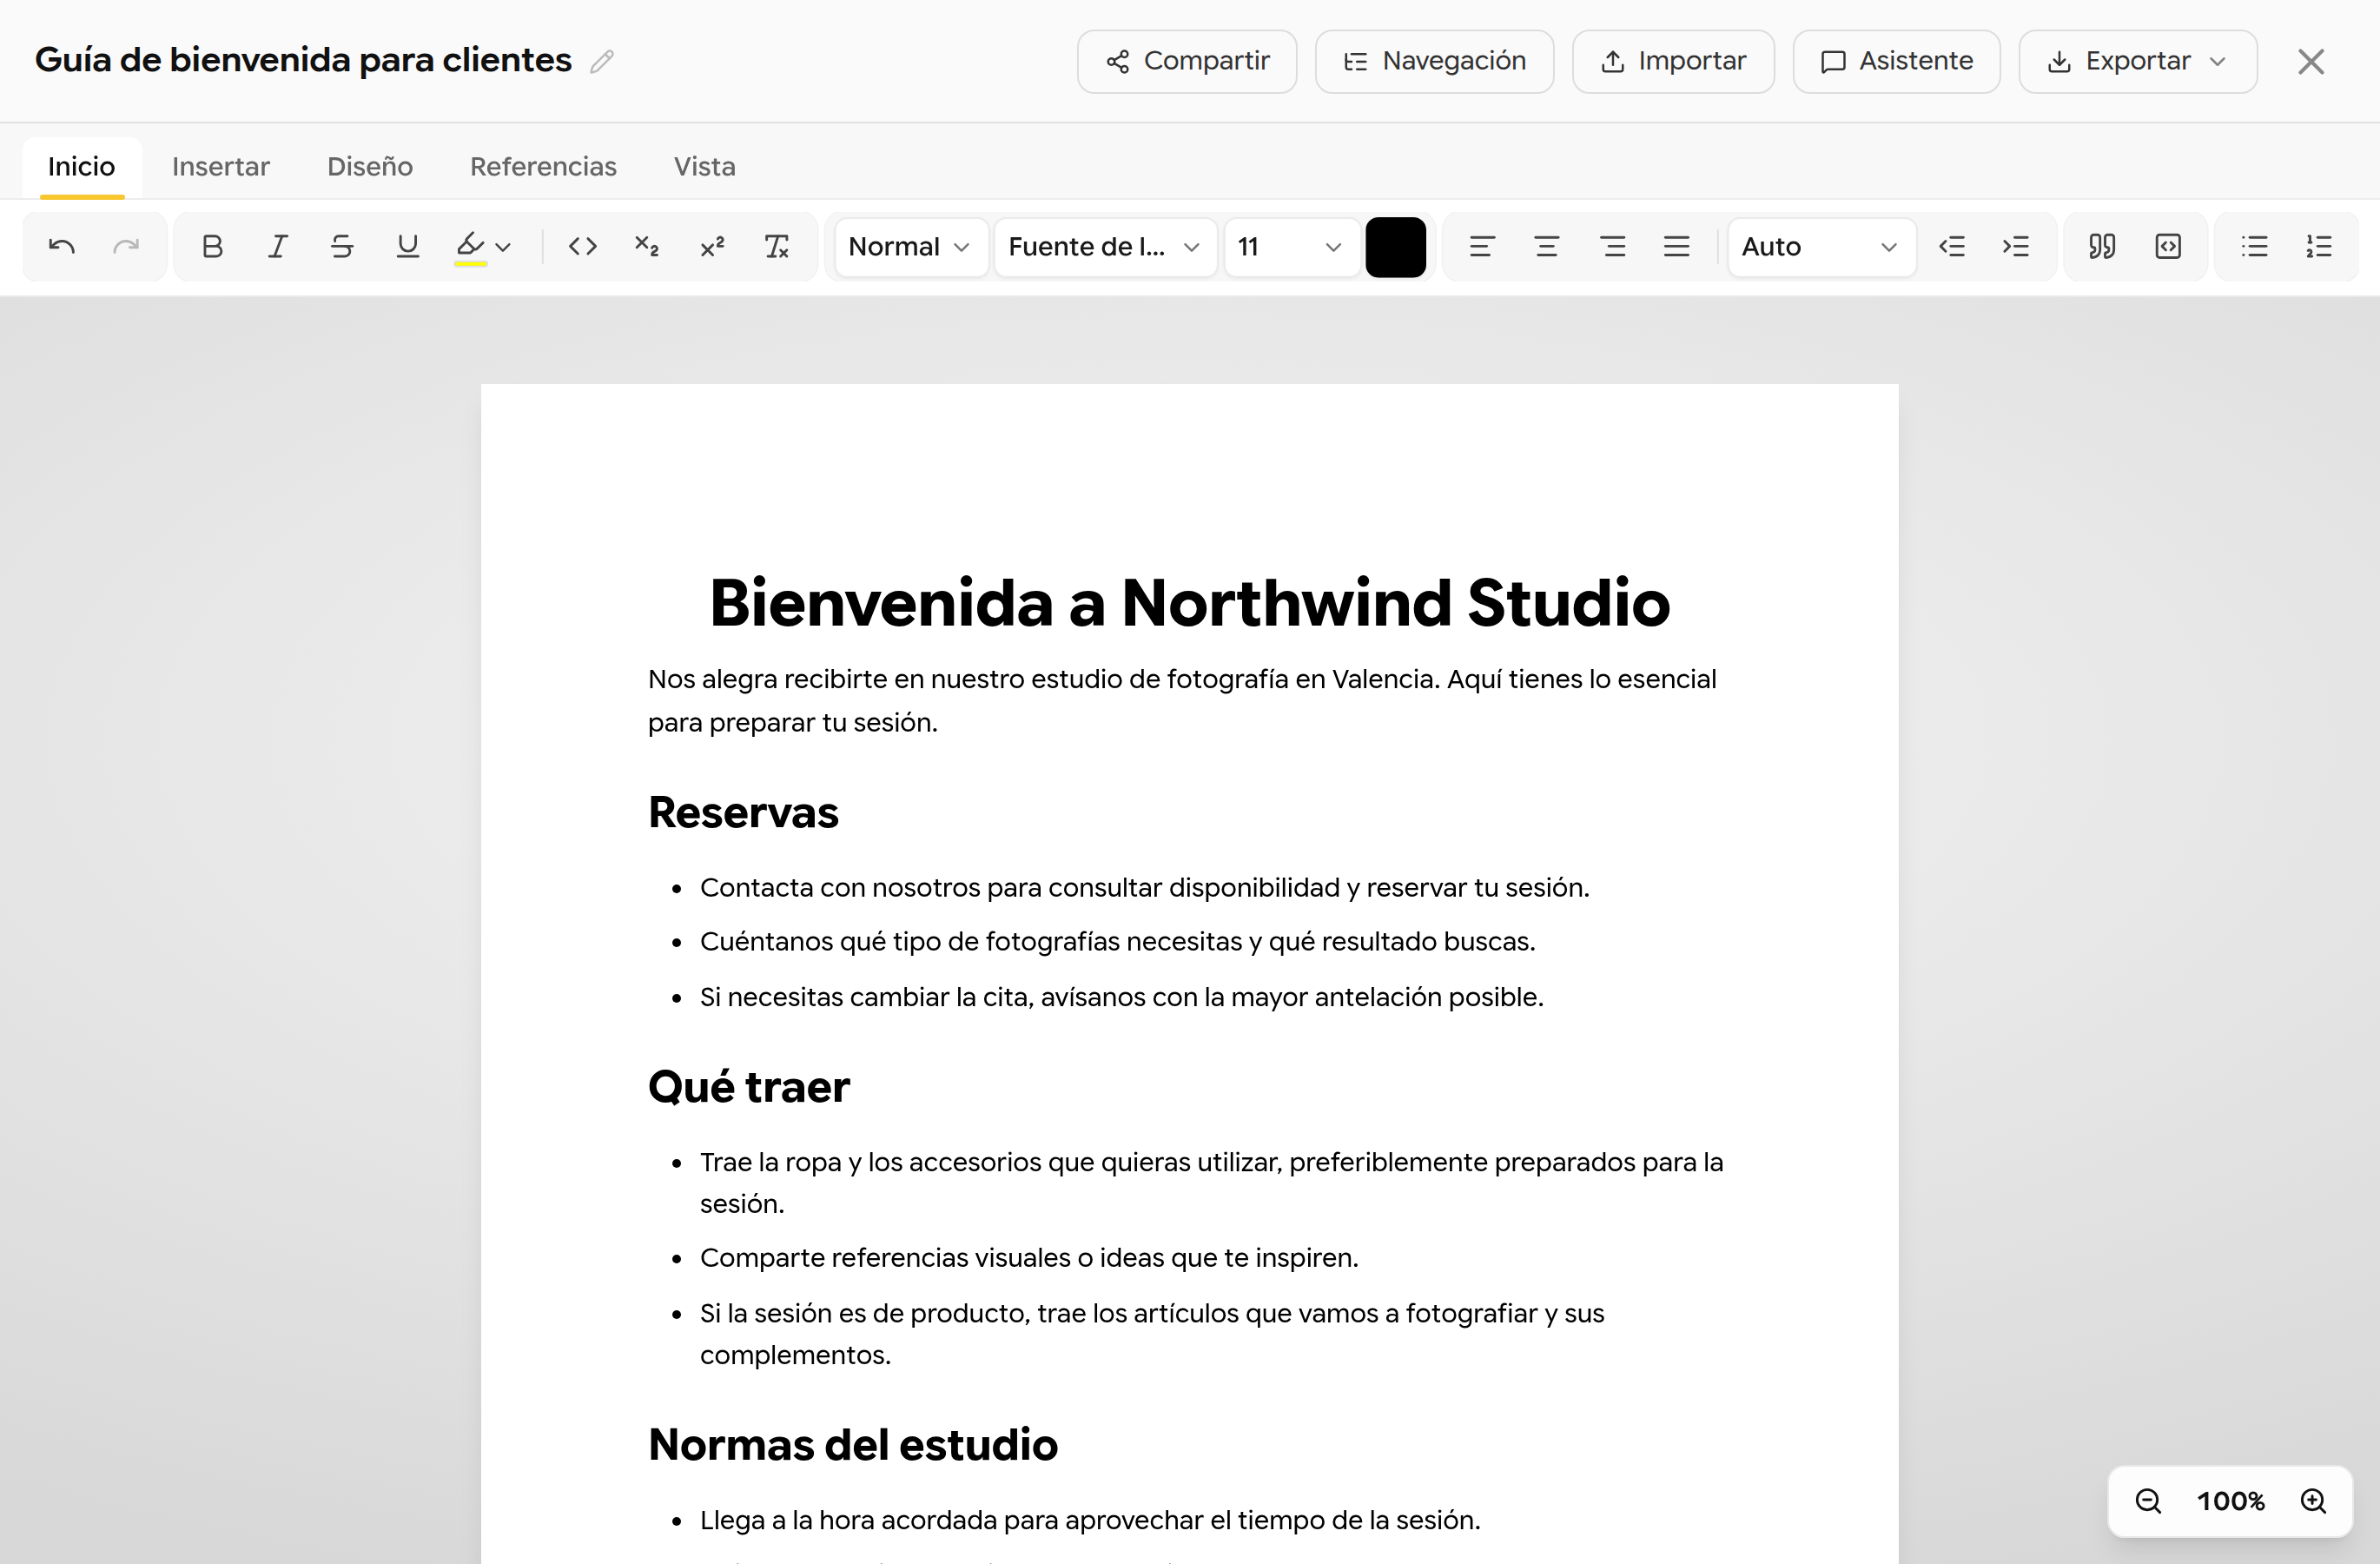
Task: Expand the Exportar dropdown
Action: (x=2138, y=62)
